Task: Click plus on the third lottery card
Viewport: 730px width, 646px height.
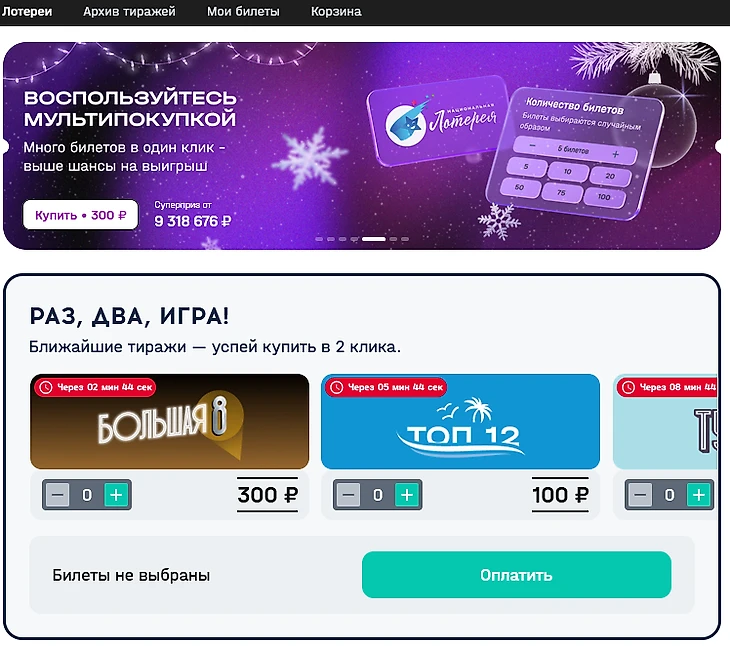Action: (699, 495)
